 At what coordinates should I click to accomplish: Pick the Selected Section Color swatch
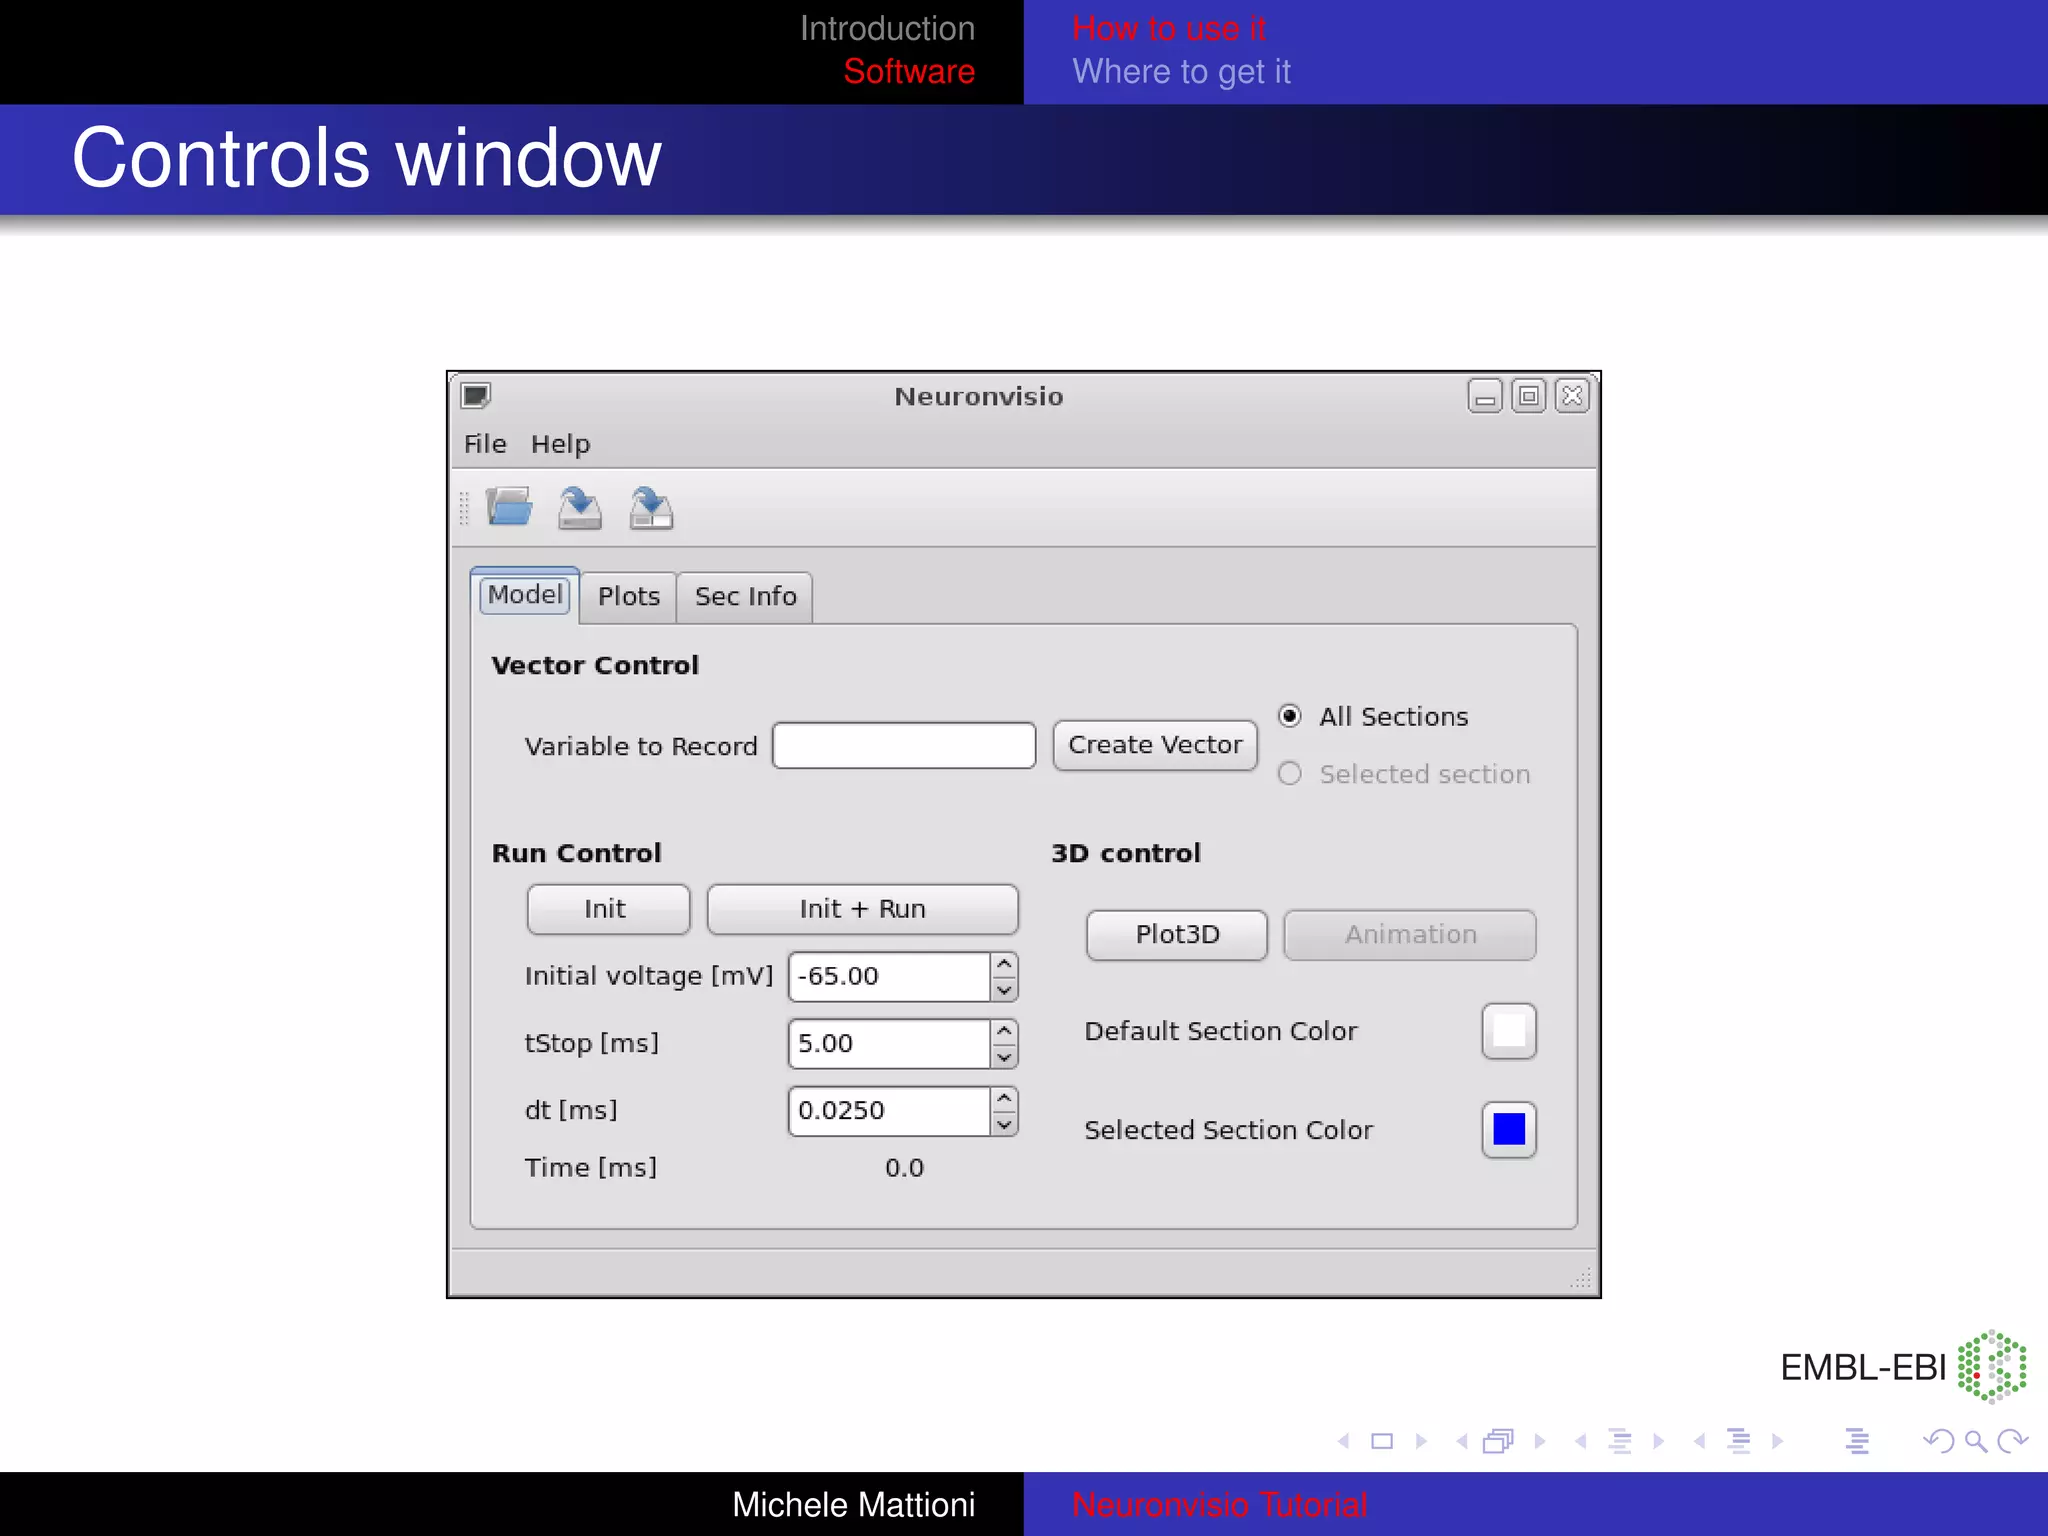click(1509, 1130)
